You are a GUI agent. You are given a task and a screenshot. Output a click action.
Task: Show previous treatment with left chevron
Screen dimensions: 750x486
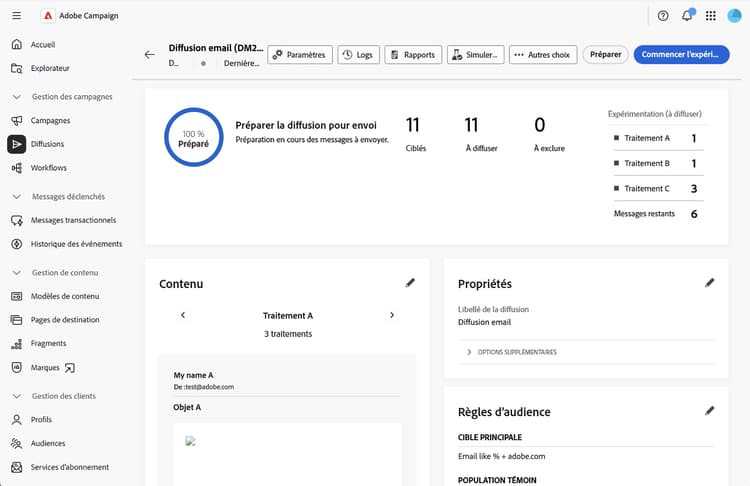point(183,315)
